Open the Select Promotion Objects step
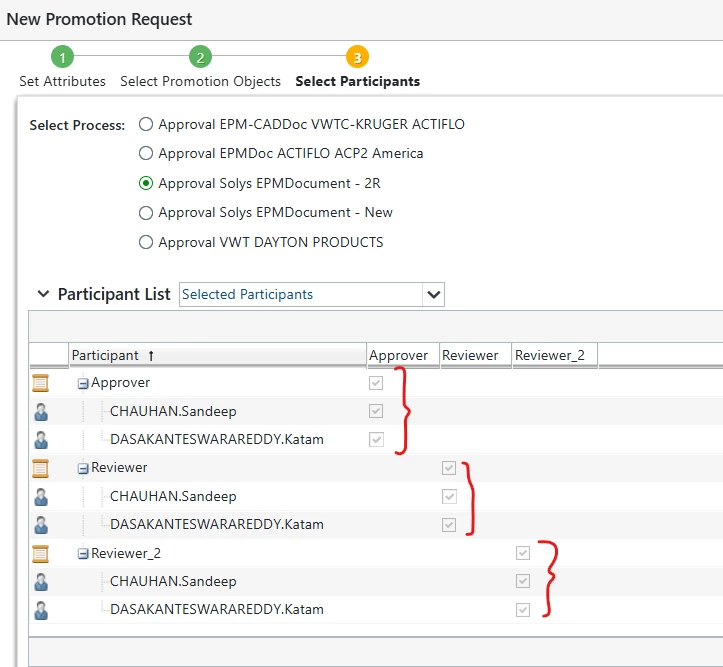 200,81
